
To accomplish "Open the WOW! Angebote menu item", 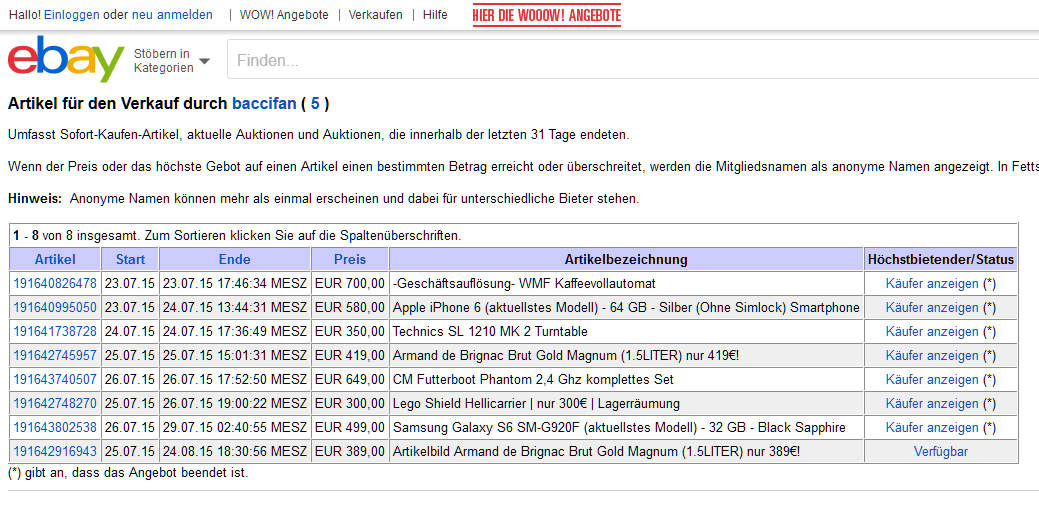I will click(x=284, y=15).
